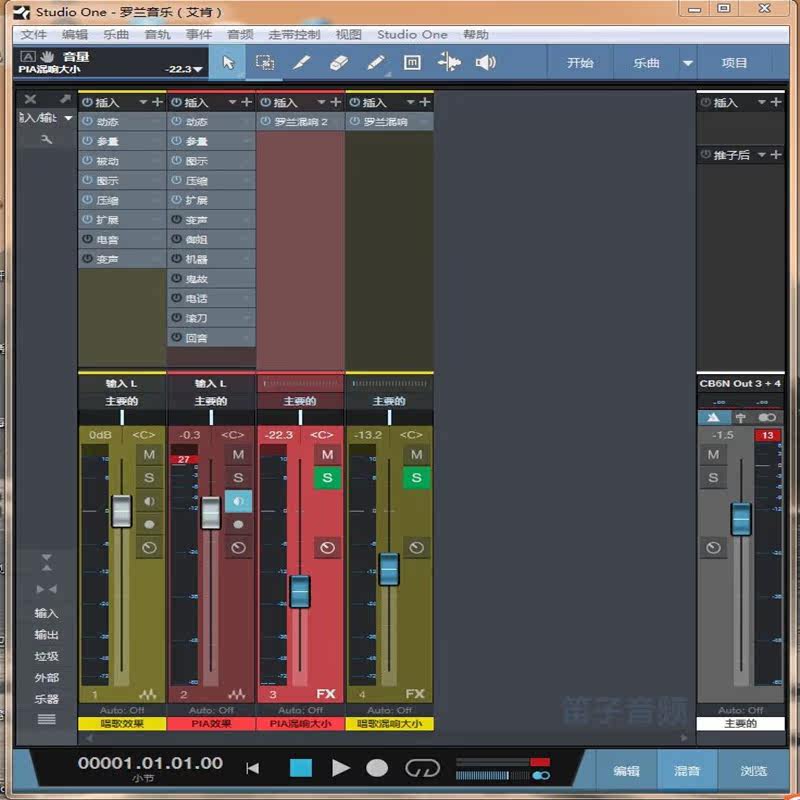Solo channel 4 唱歌混响大小
Viewport: 800px width, 800px height.
click(x=416, y=478)
